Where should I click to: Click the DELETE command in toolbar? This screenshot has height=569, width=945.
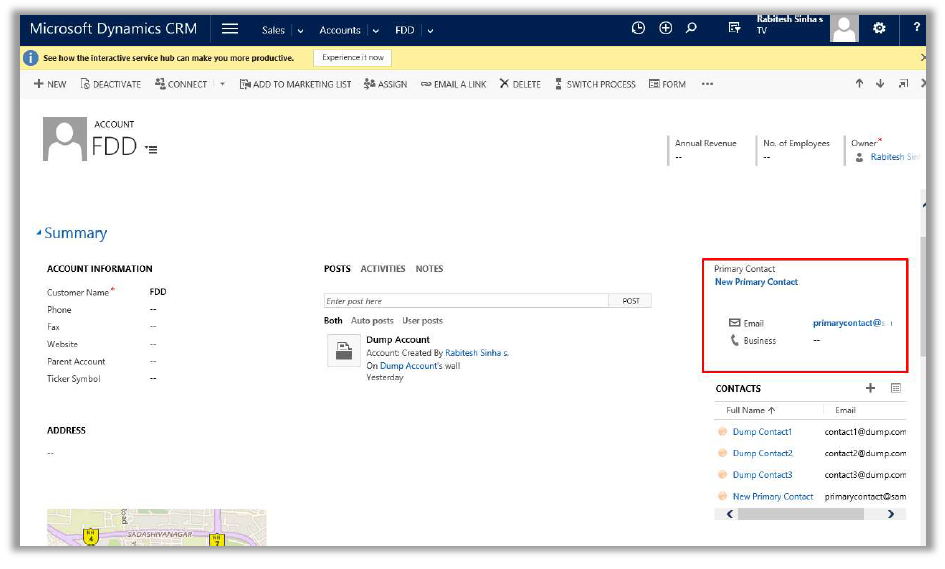click(x=520, y=84)
